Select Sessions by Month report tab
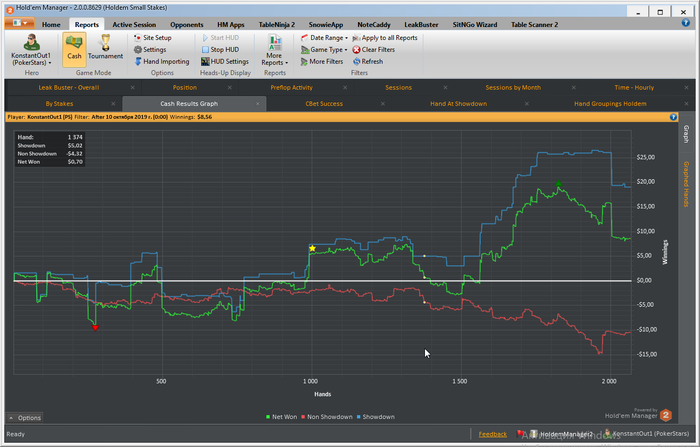Screen dimensions: 700x447 pos(513,88)
